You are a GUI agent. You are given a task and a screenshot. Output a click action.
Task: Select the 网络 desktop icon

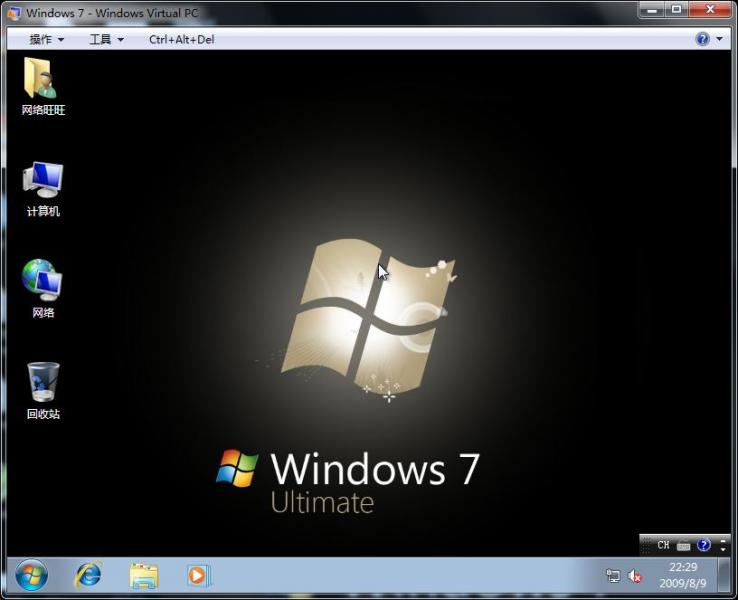pos(43,289)
